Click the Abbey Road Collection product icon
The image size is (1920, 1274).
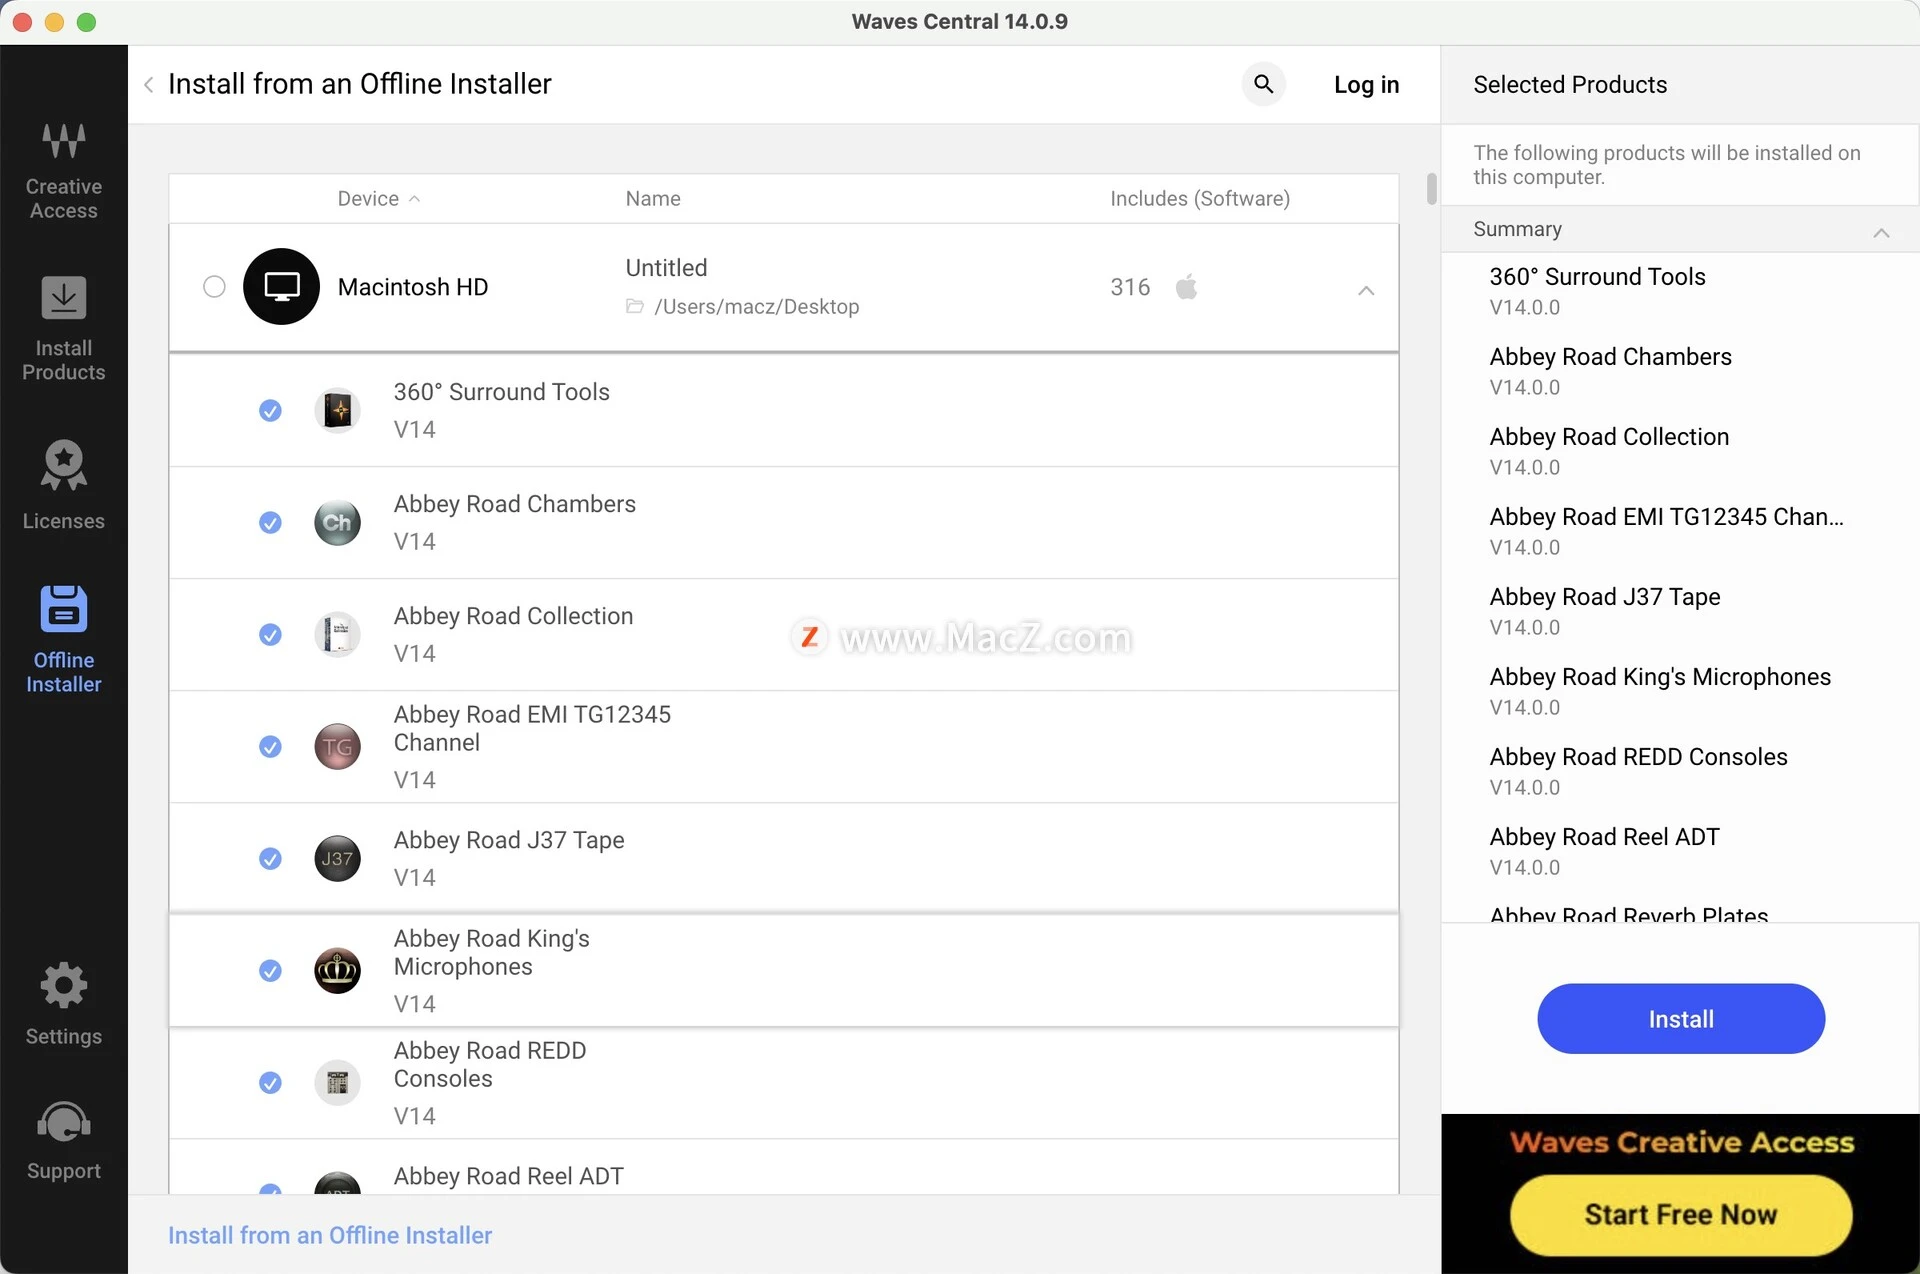click(x=338, y=634)
